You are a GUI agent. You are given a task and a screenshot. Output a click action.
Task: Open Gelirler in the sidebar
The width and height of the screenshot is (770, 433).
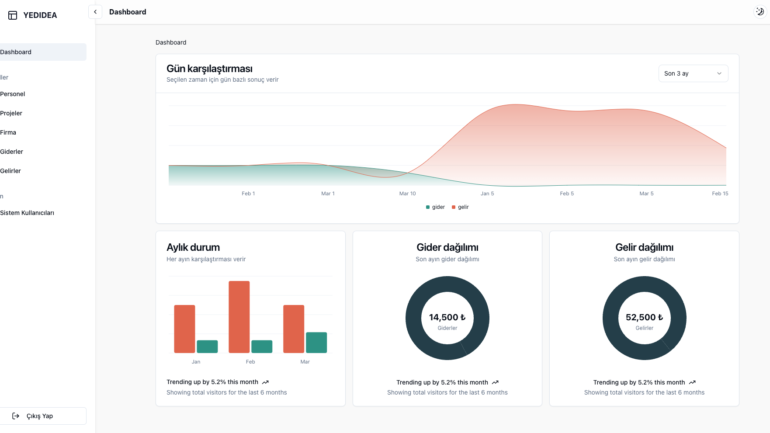(11, 170)
